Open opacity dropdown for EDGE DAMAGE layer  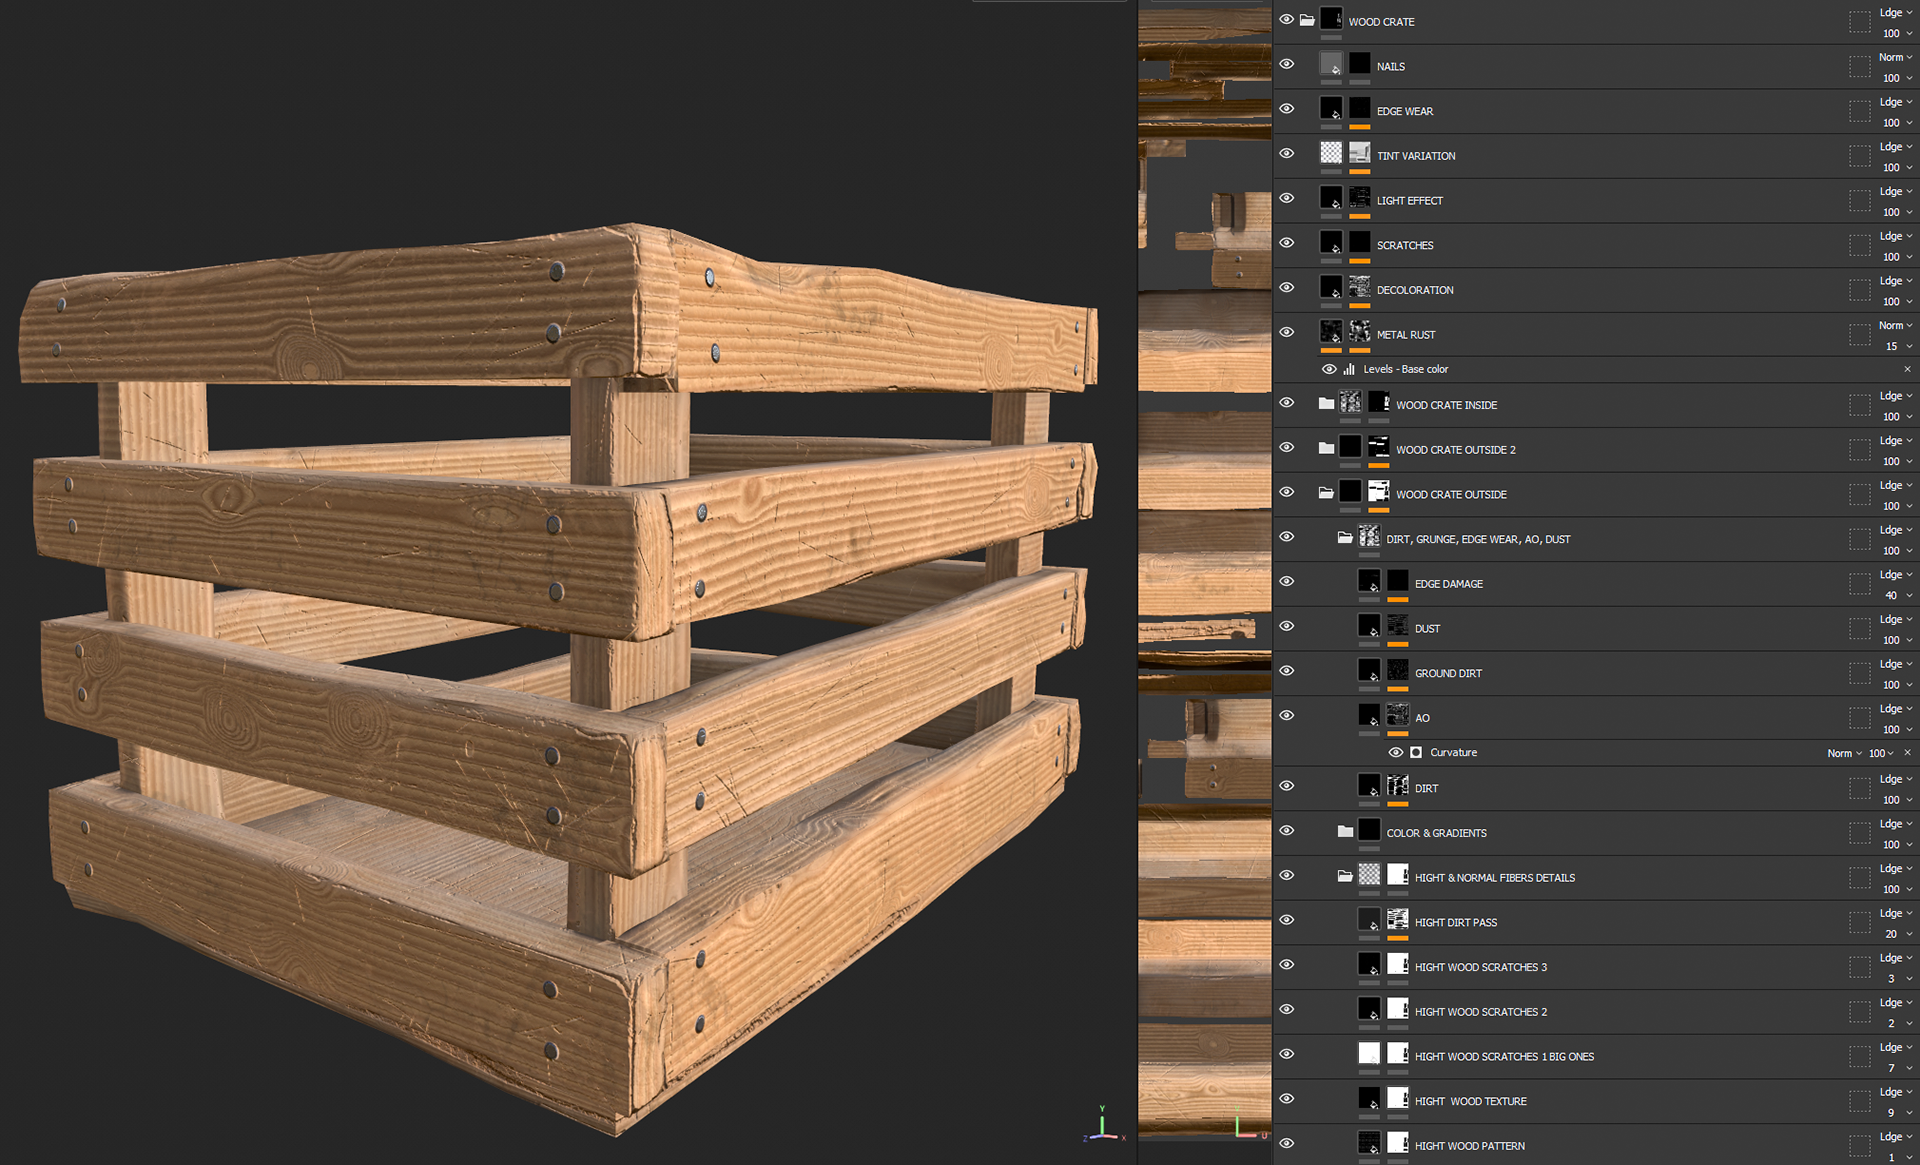[x=1909, y=596]
